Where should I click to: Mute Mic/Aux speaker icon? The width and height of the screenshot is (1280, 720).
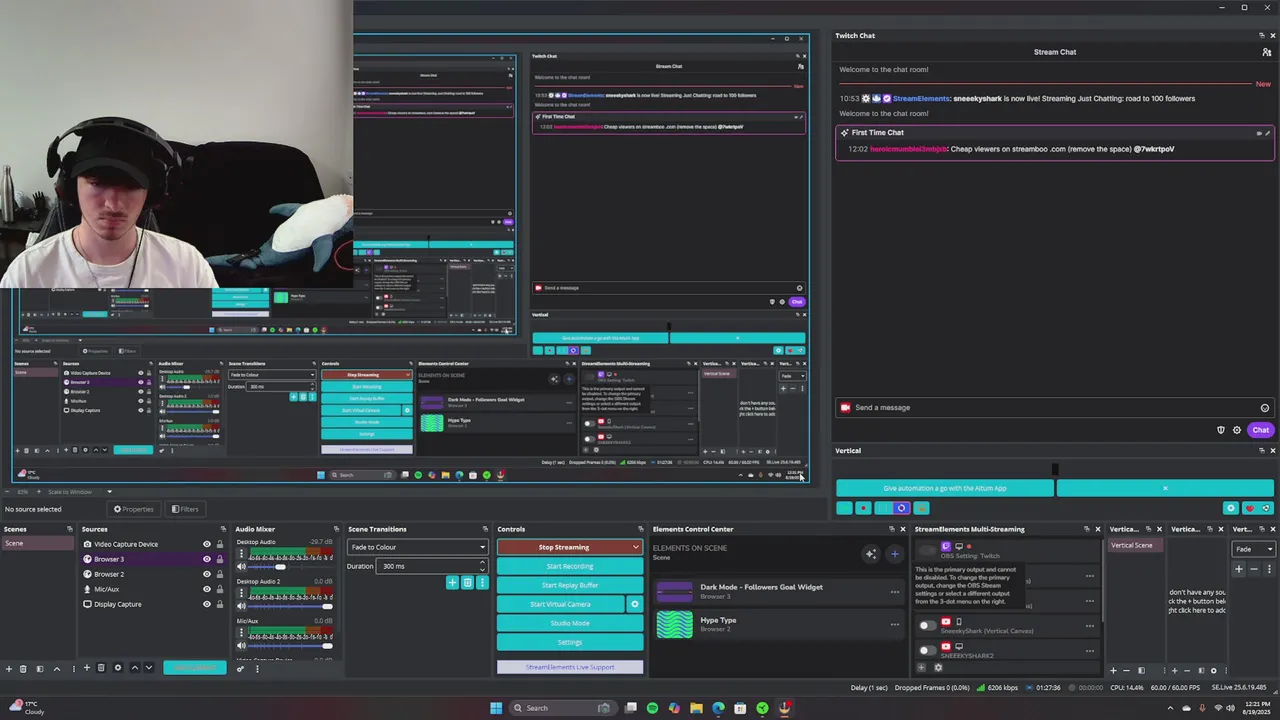pos(241,646)
